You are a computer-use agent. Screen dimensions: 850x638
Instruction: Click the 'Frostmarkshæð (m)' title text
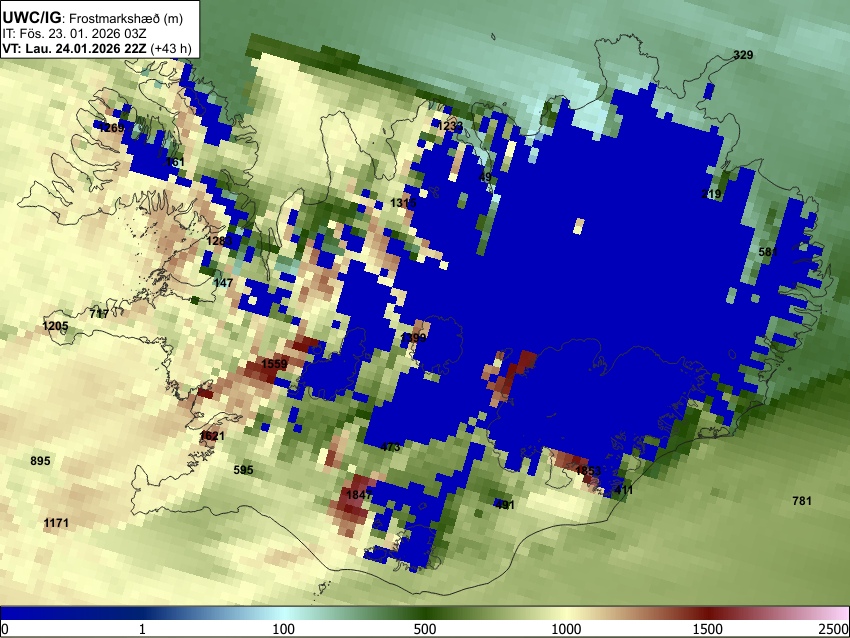click(x=126, y=18)
